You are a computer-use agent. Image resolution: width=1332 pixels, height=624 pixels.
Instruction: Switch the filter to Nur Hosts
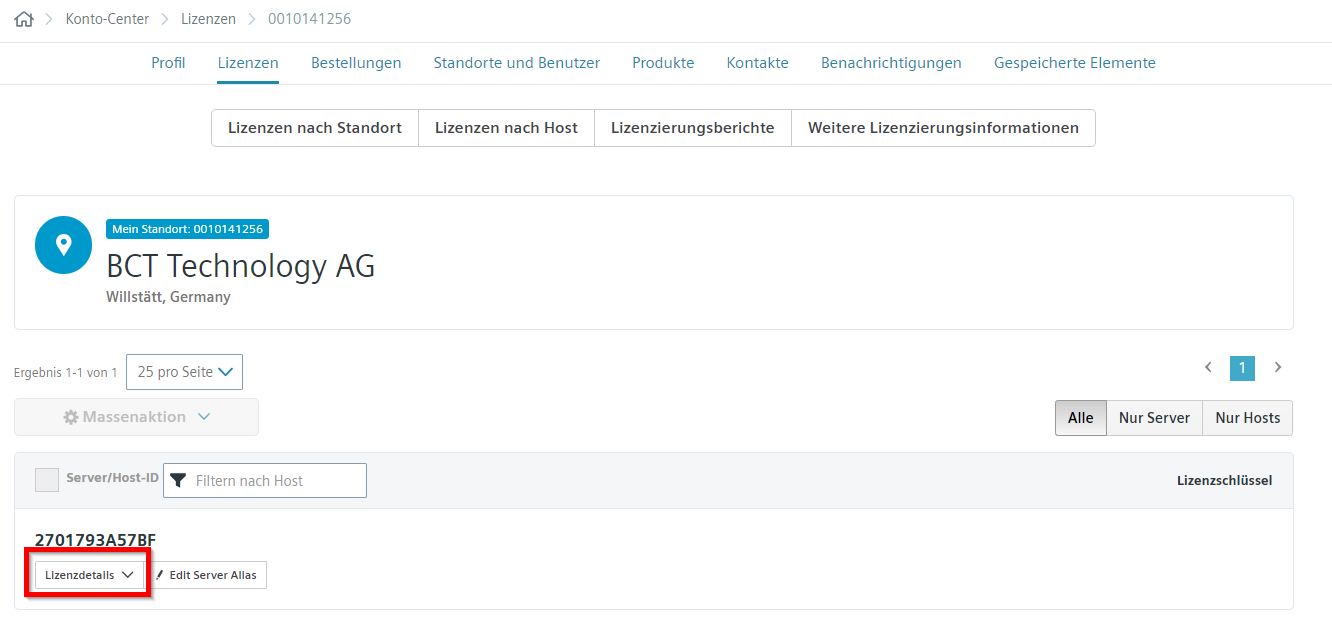(1247, 417)
